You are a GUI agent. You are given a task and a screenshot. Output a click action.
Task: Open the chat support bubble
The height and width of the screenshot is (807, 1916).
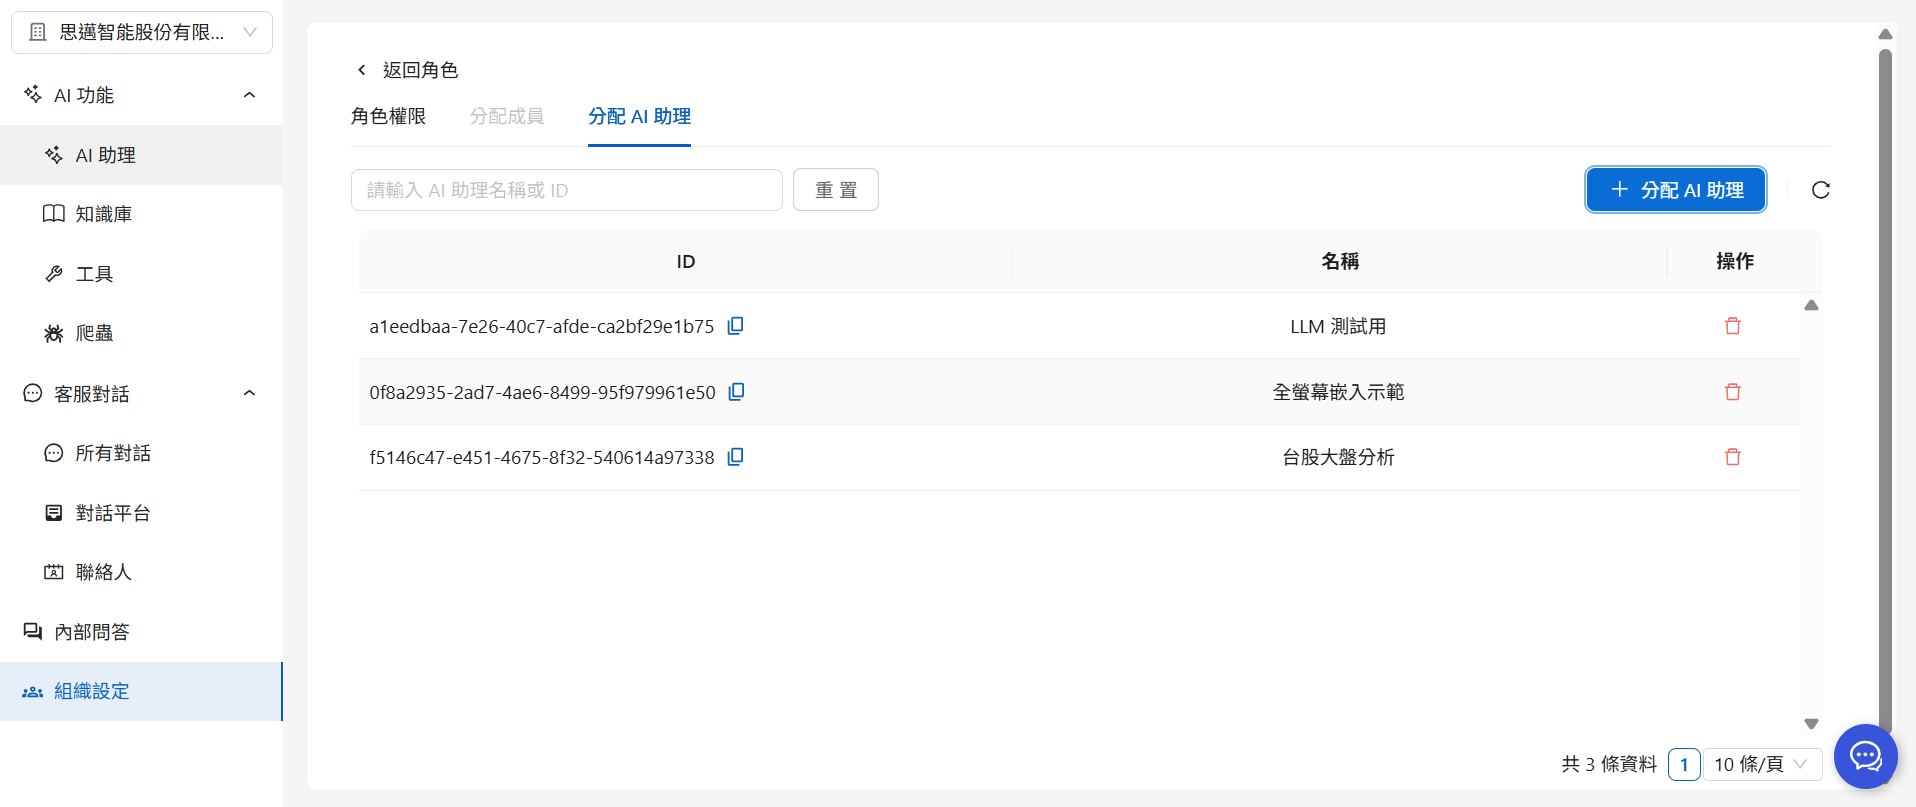1865,756
